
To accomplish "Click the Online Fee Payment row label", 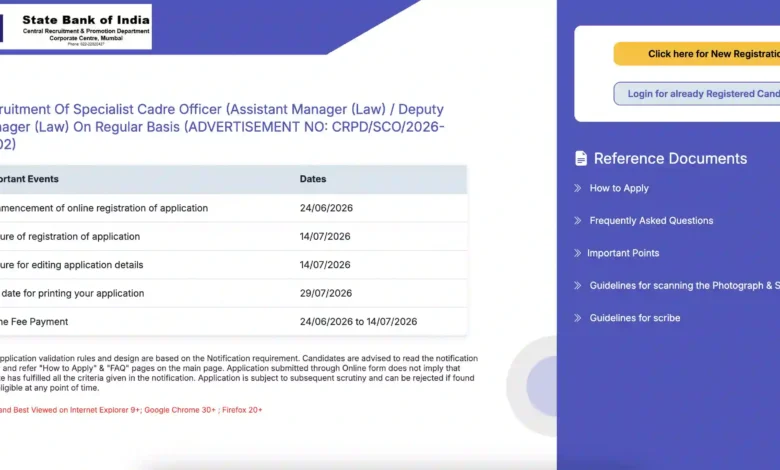I will tap(34, 321).
